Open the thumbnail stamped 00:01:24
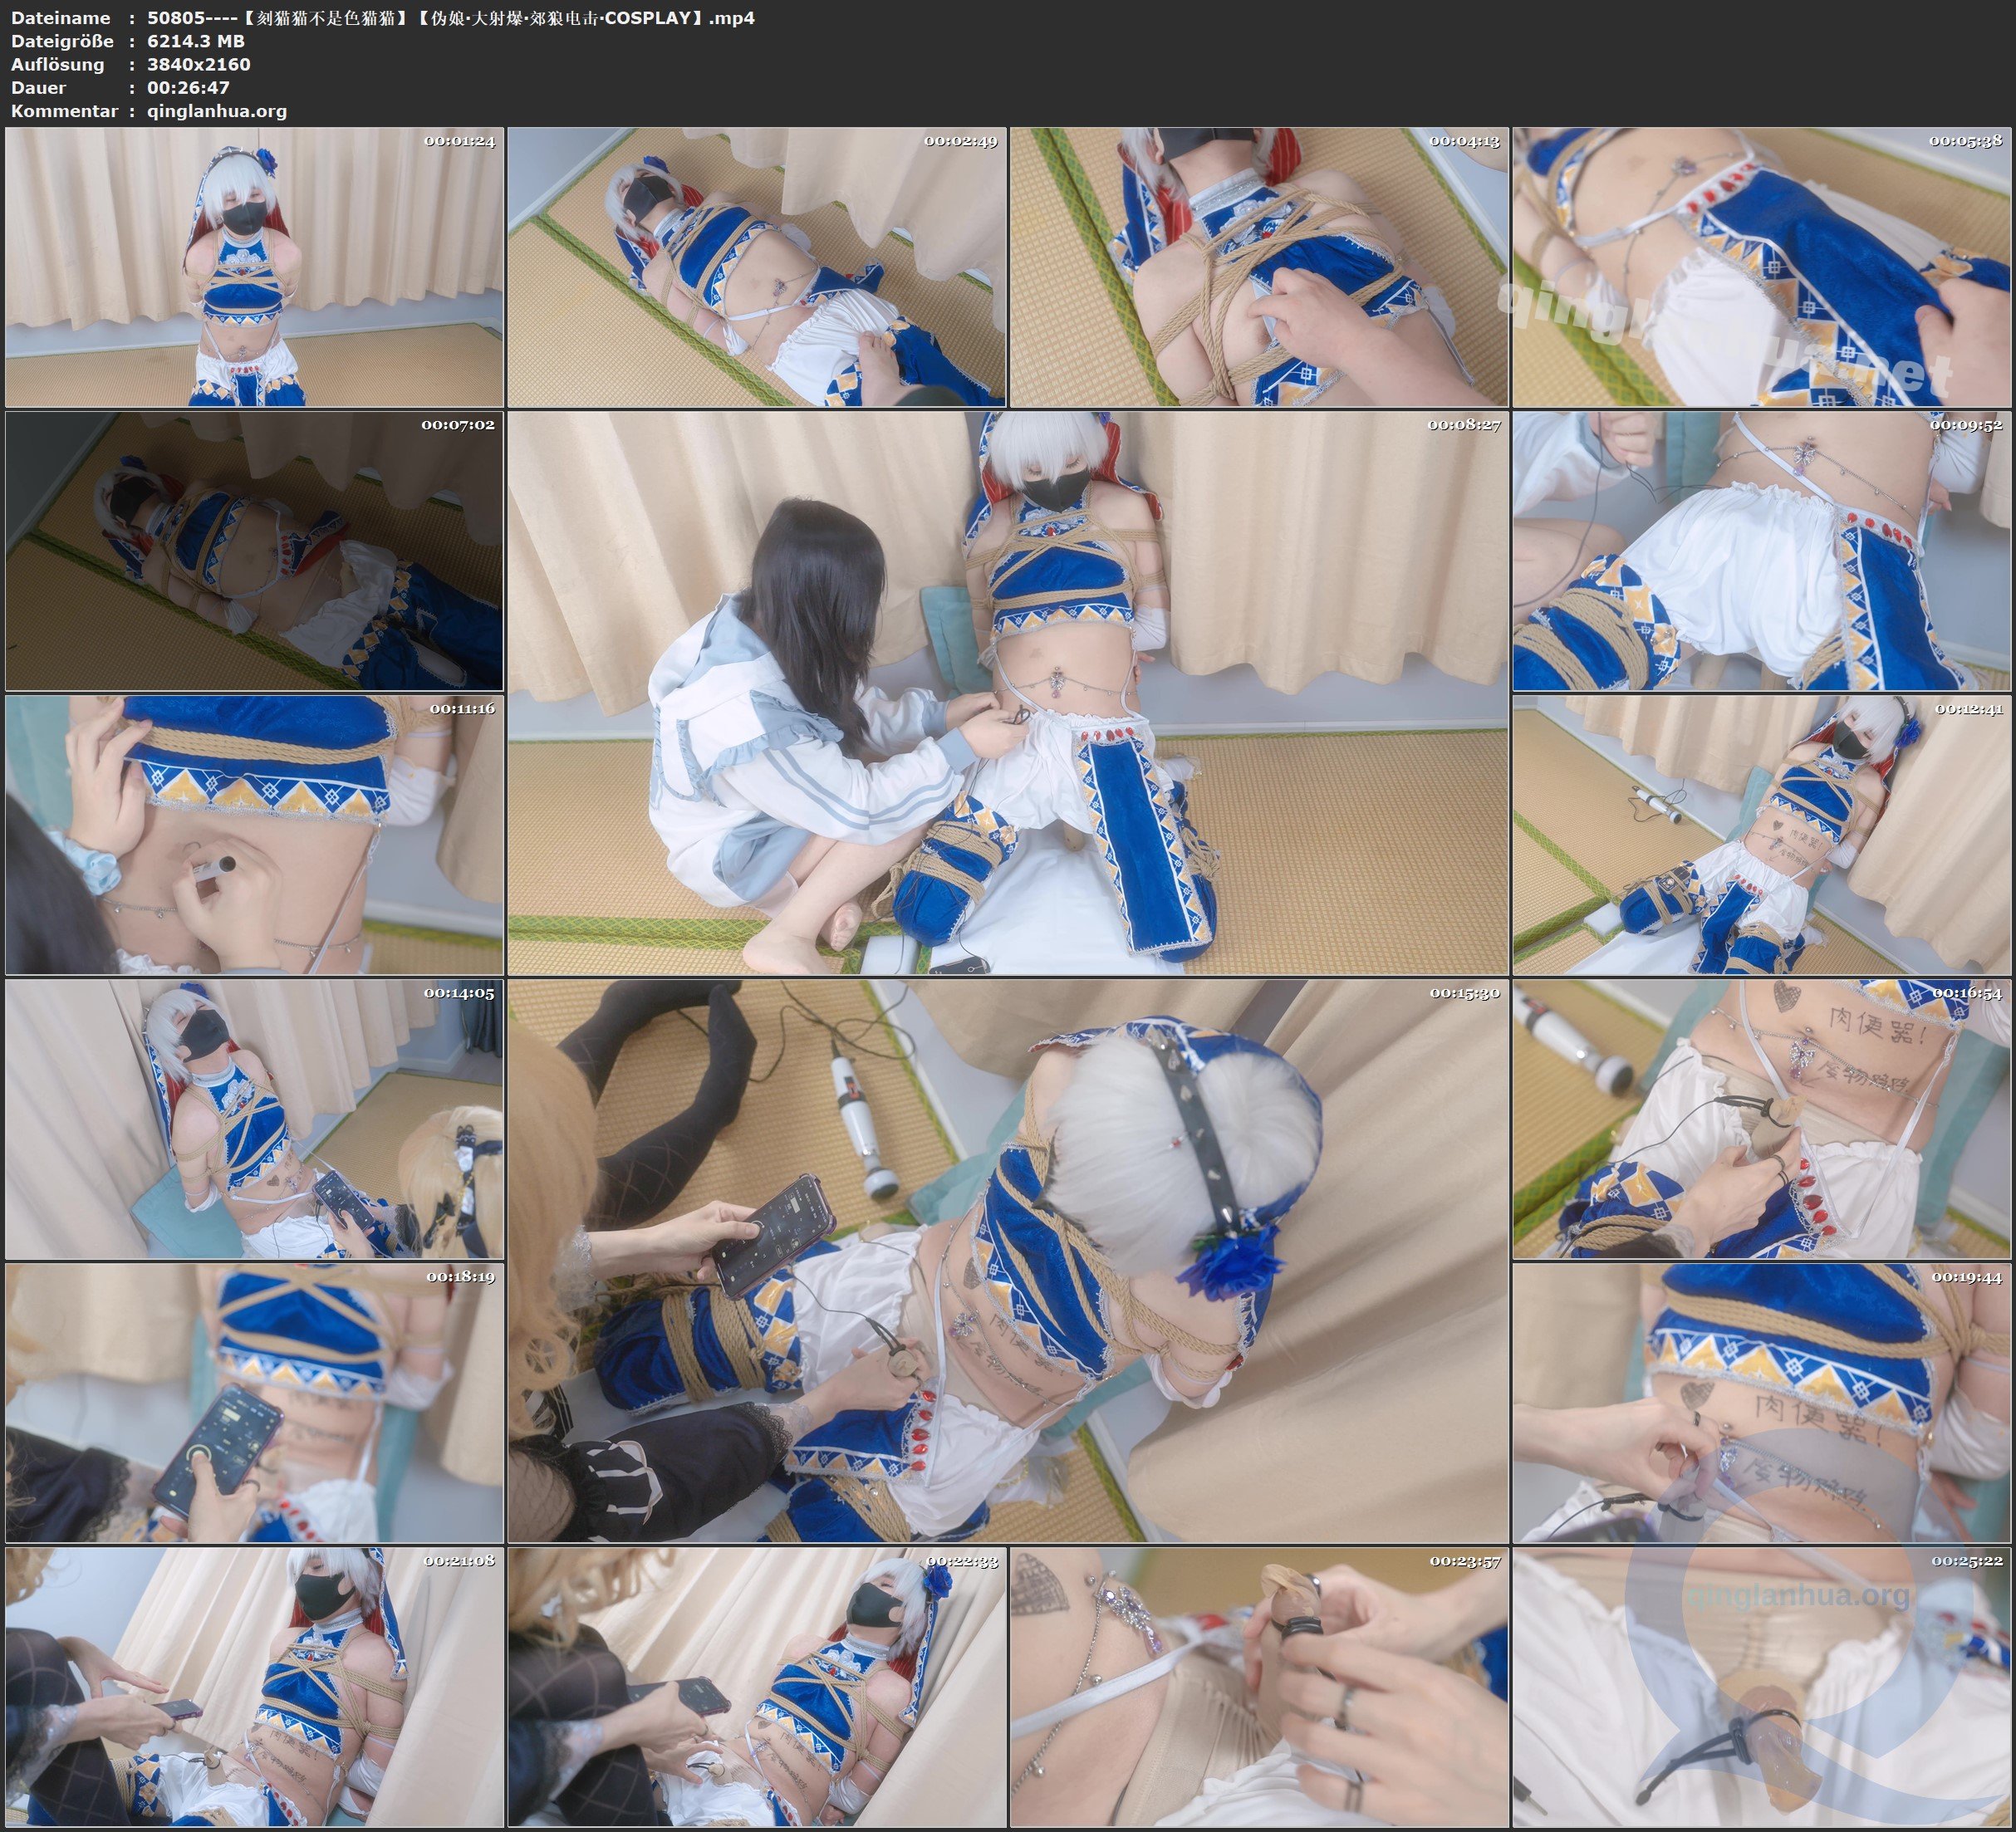Screen dimensions: 2016x1832 254,267
